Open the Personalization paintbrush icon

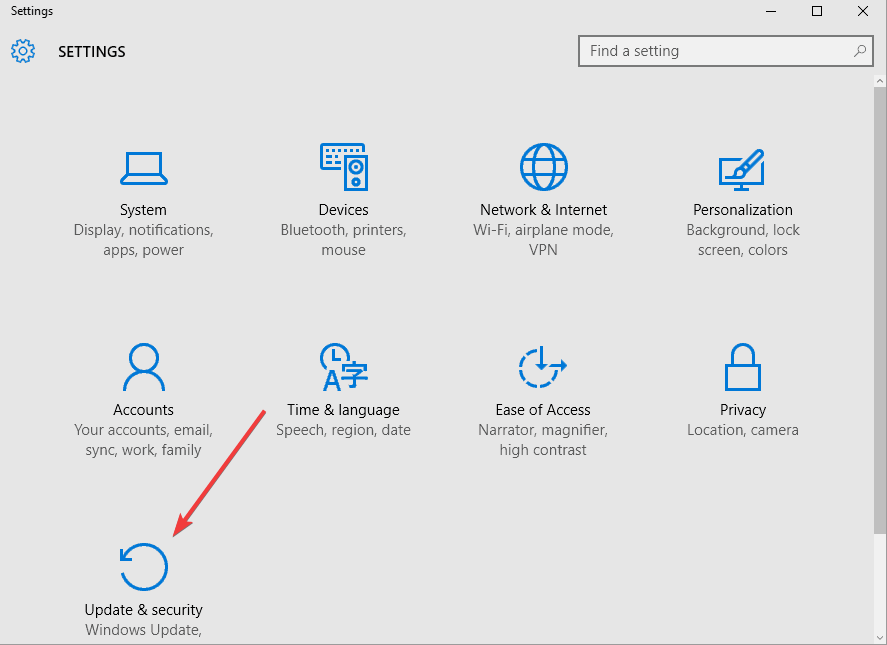[x=742, y=168]
